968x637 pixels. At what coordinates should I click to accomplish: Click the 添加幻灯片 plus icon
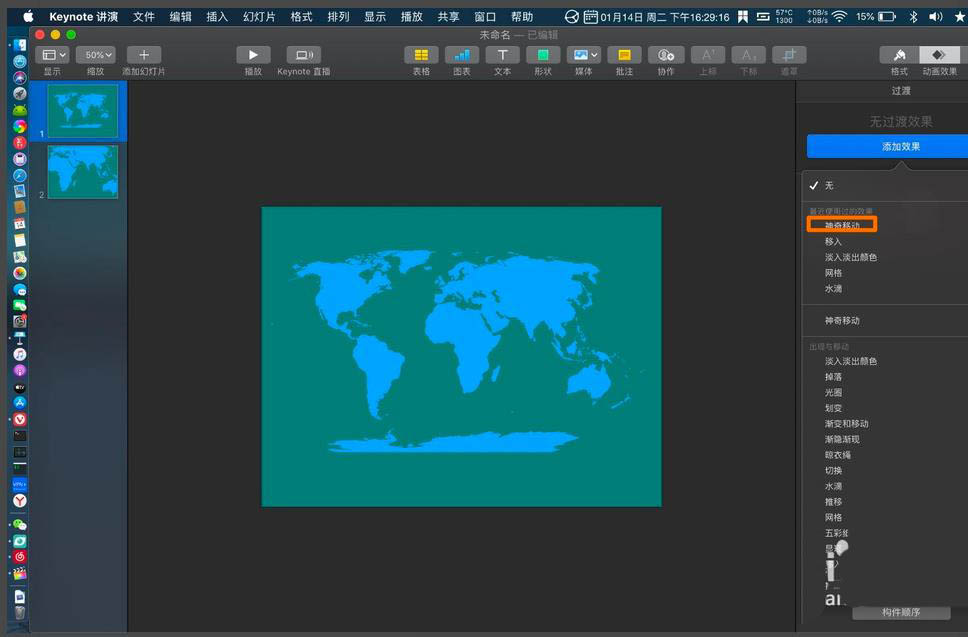143,55
